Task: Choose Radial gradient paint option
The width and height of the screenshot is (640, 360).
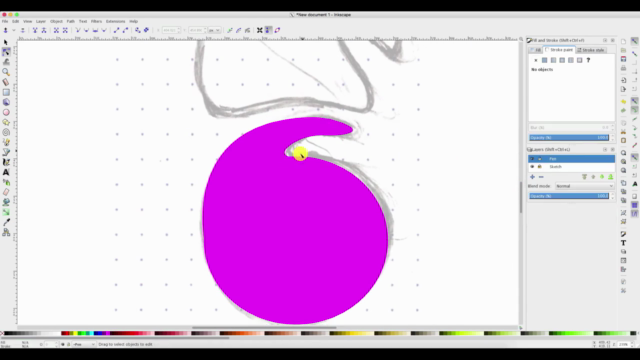Action: (562, 60)
